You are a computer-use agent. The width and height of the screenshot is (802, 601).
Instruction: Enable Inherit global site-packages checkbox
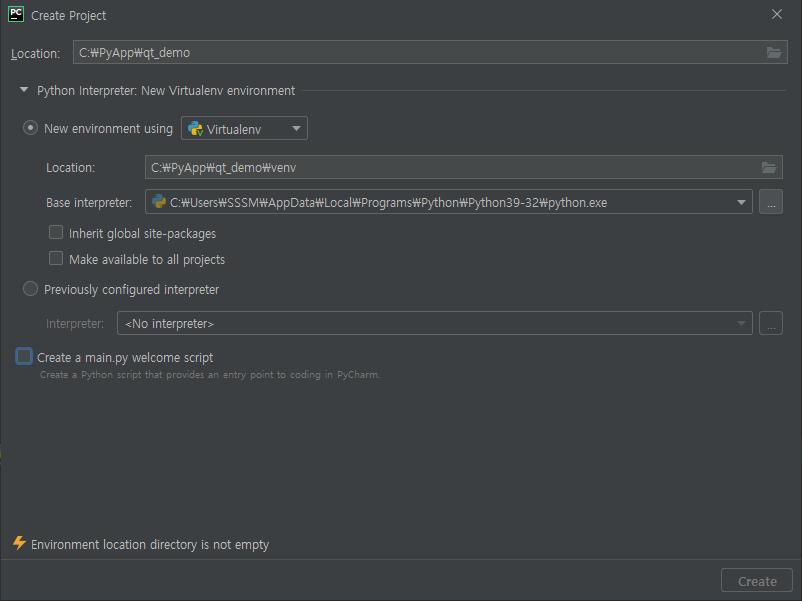56,232
